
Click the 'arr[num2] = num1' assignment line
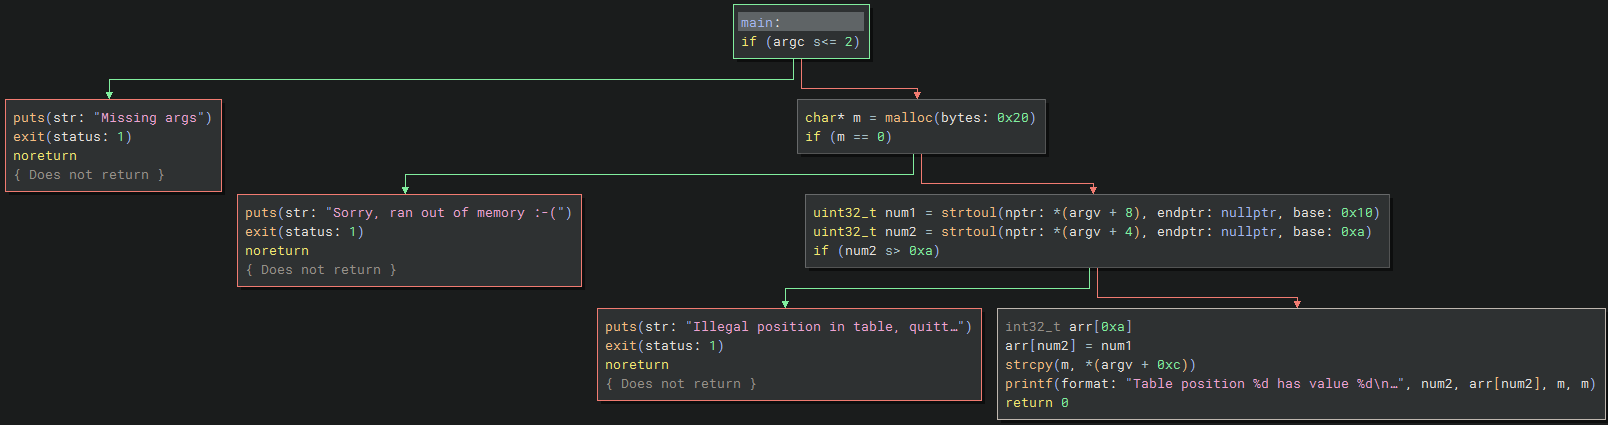tap(1068, 346)
